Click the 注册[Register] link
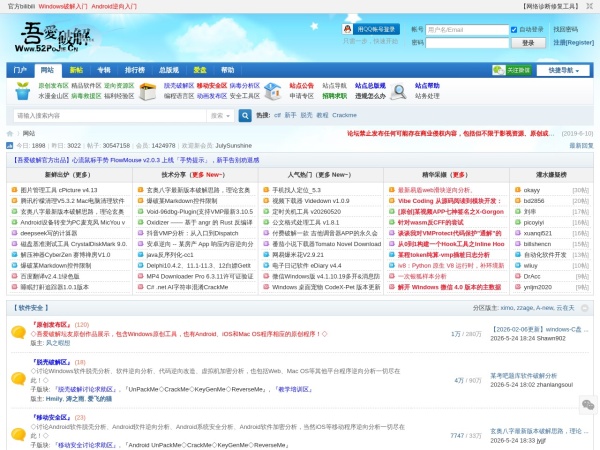Image resolution: width=600 pixels, height=450 pixels. [574, 42]
